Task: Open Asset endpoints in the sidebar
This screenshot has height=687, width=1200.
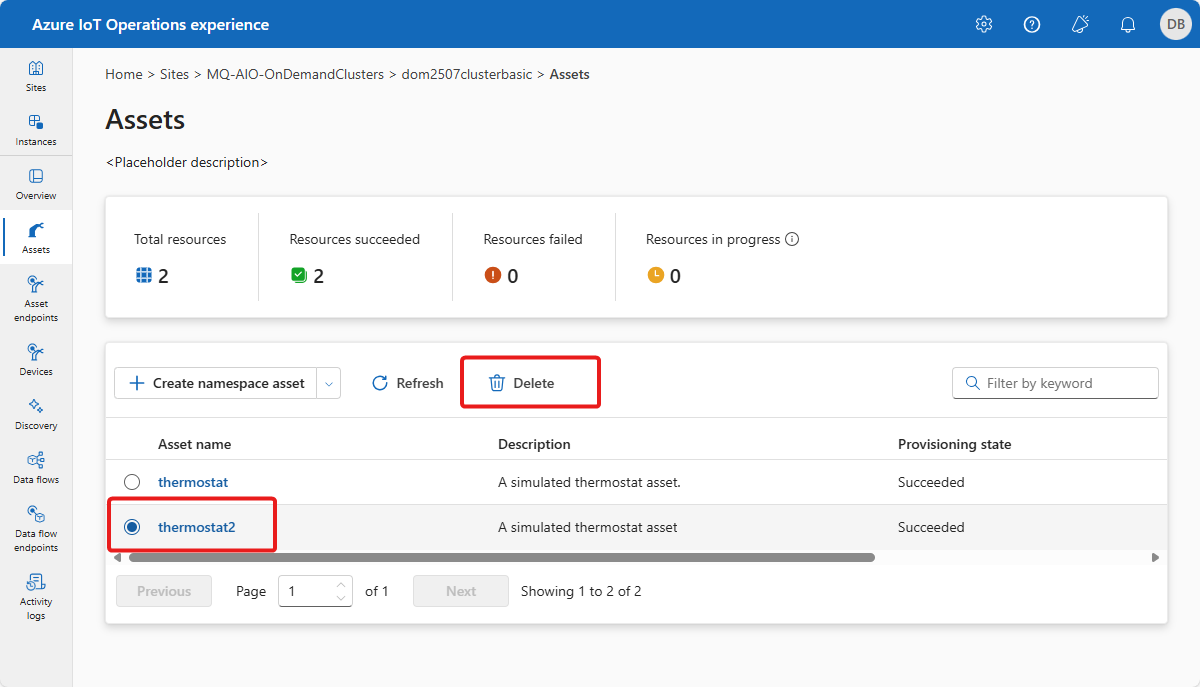Action: point(36,298)
